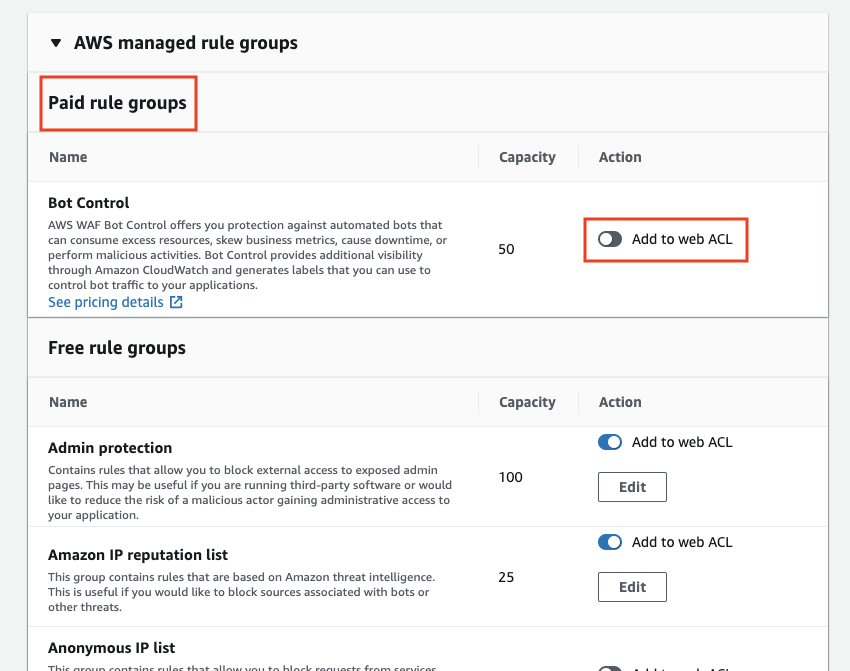
Task: Click the Bot Control description paragraph
Action: (x=248, y=255)
